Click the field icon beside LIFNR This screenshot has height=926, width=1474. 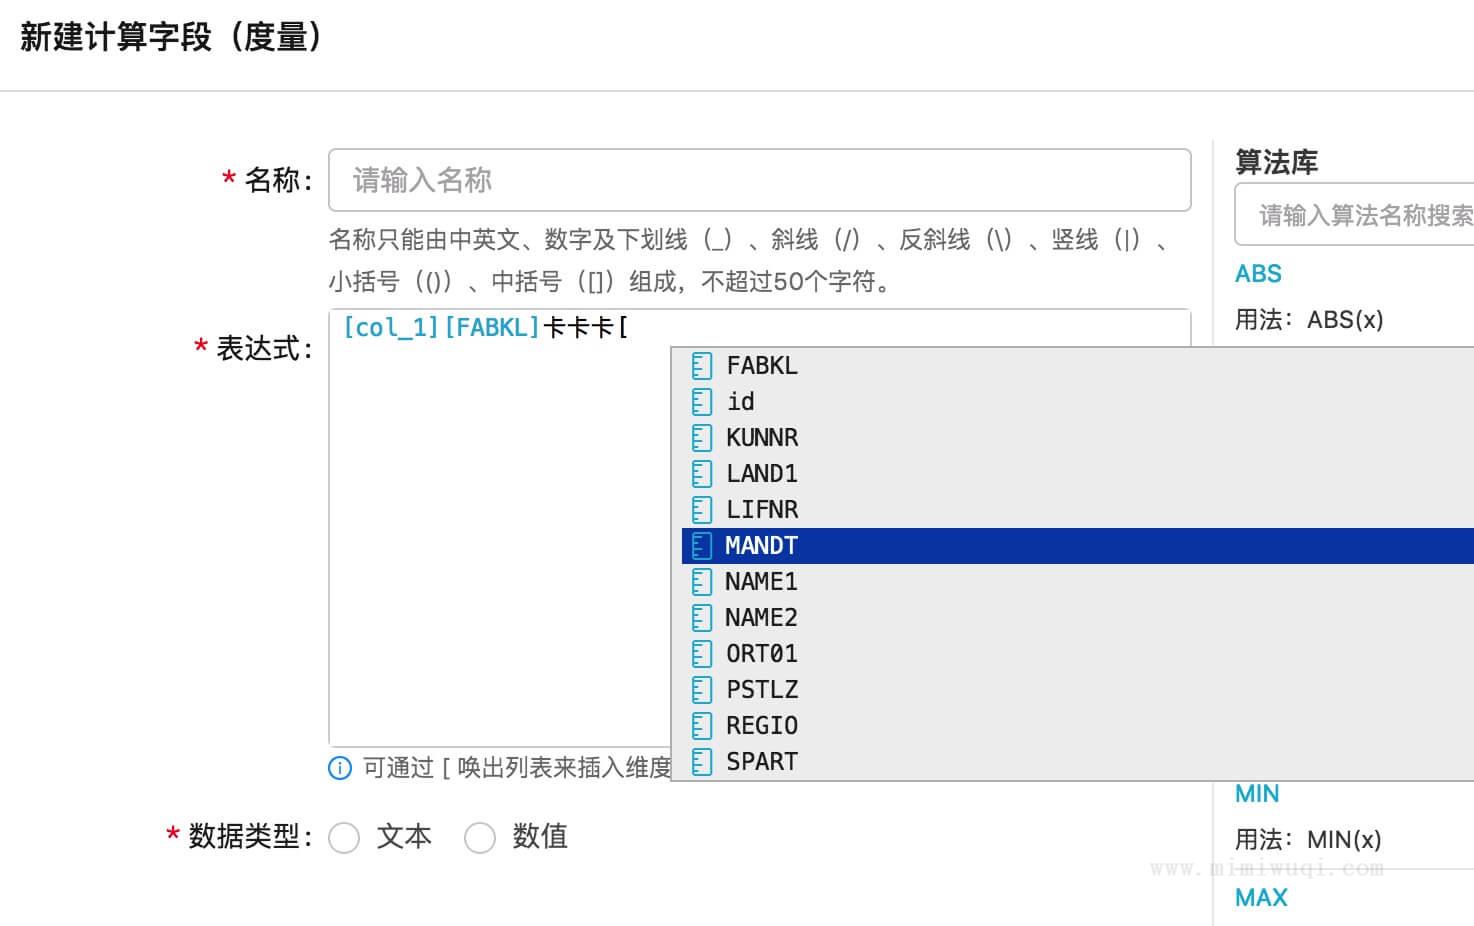702,510
